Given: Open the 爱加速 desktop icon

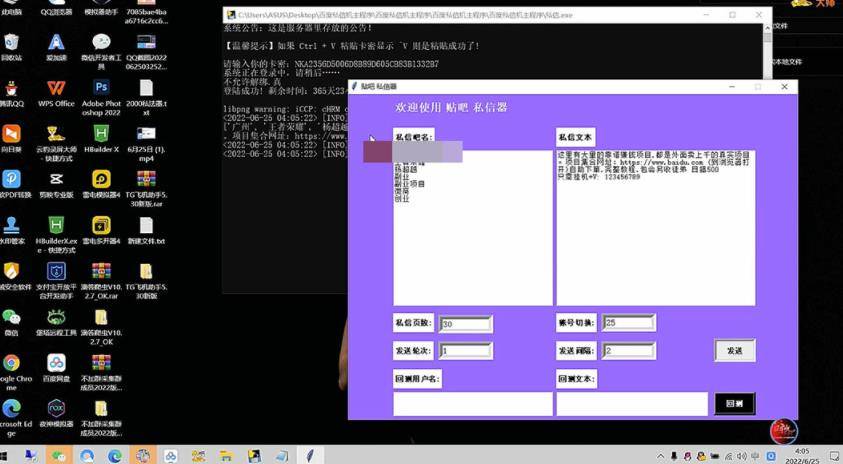Looking at the screenshot, I should 56,47.
